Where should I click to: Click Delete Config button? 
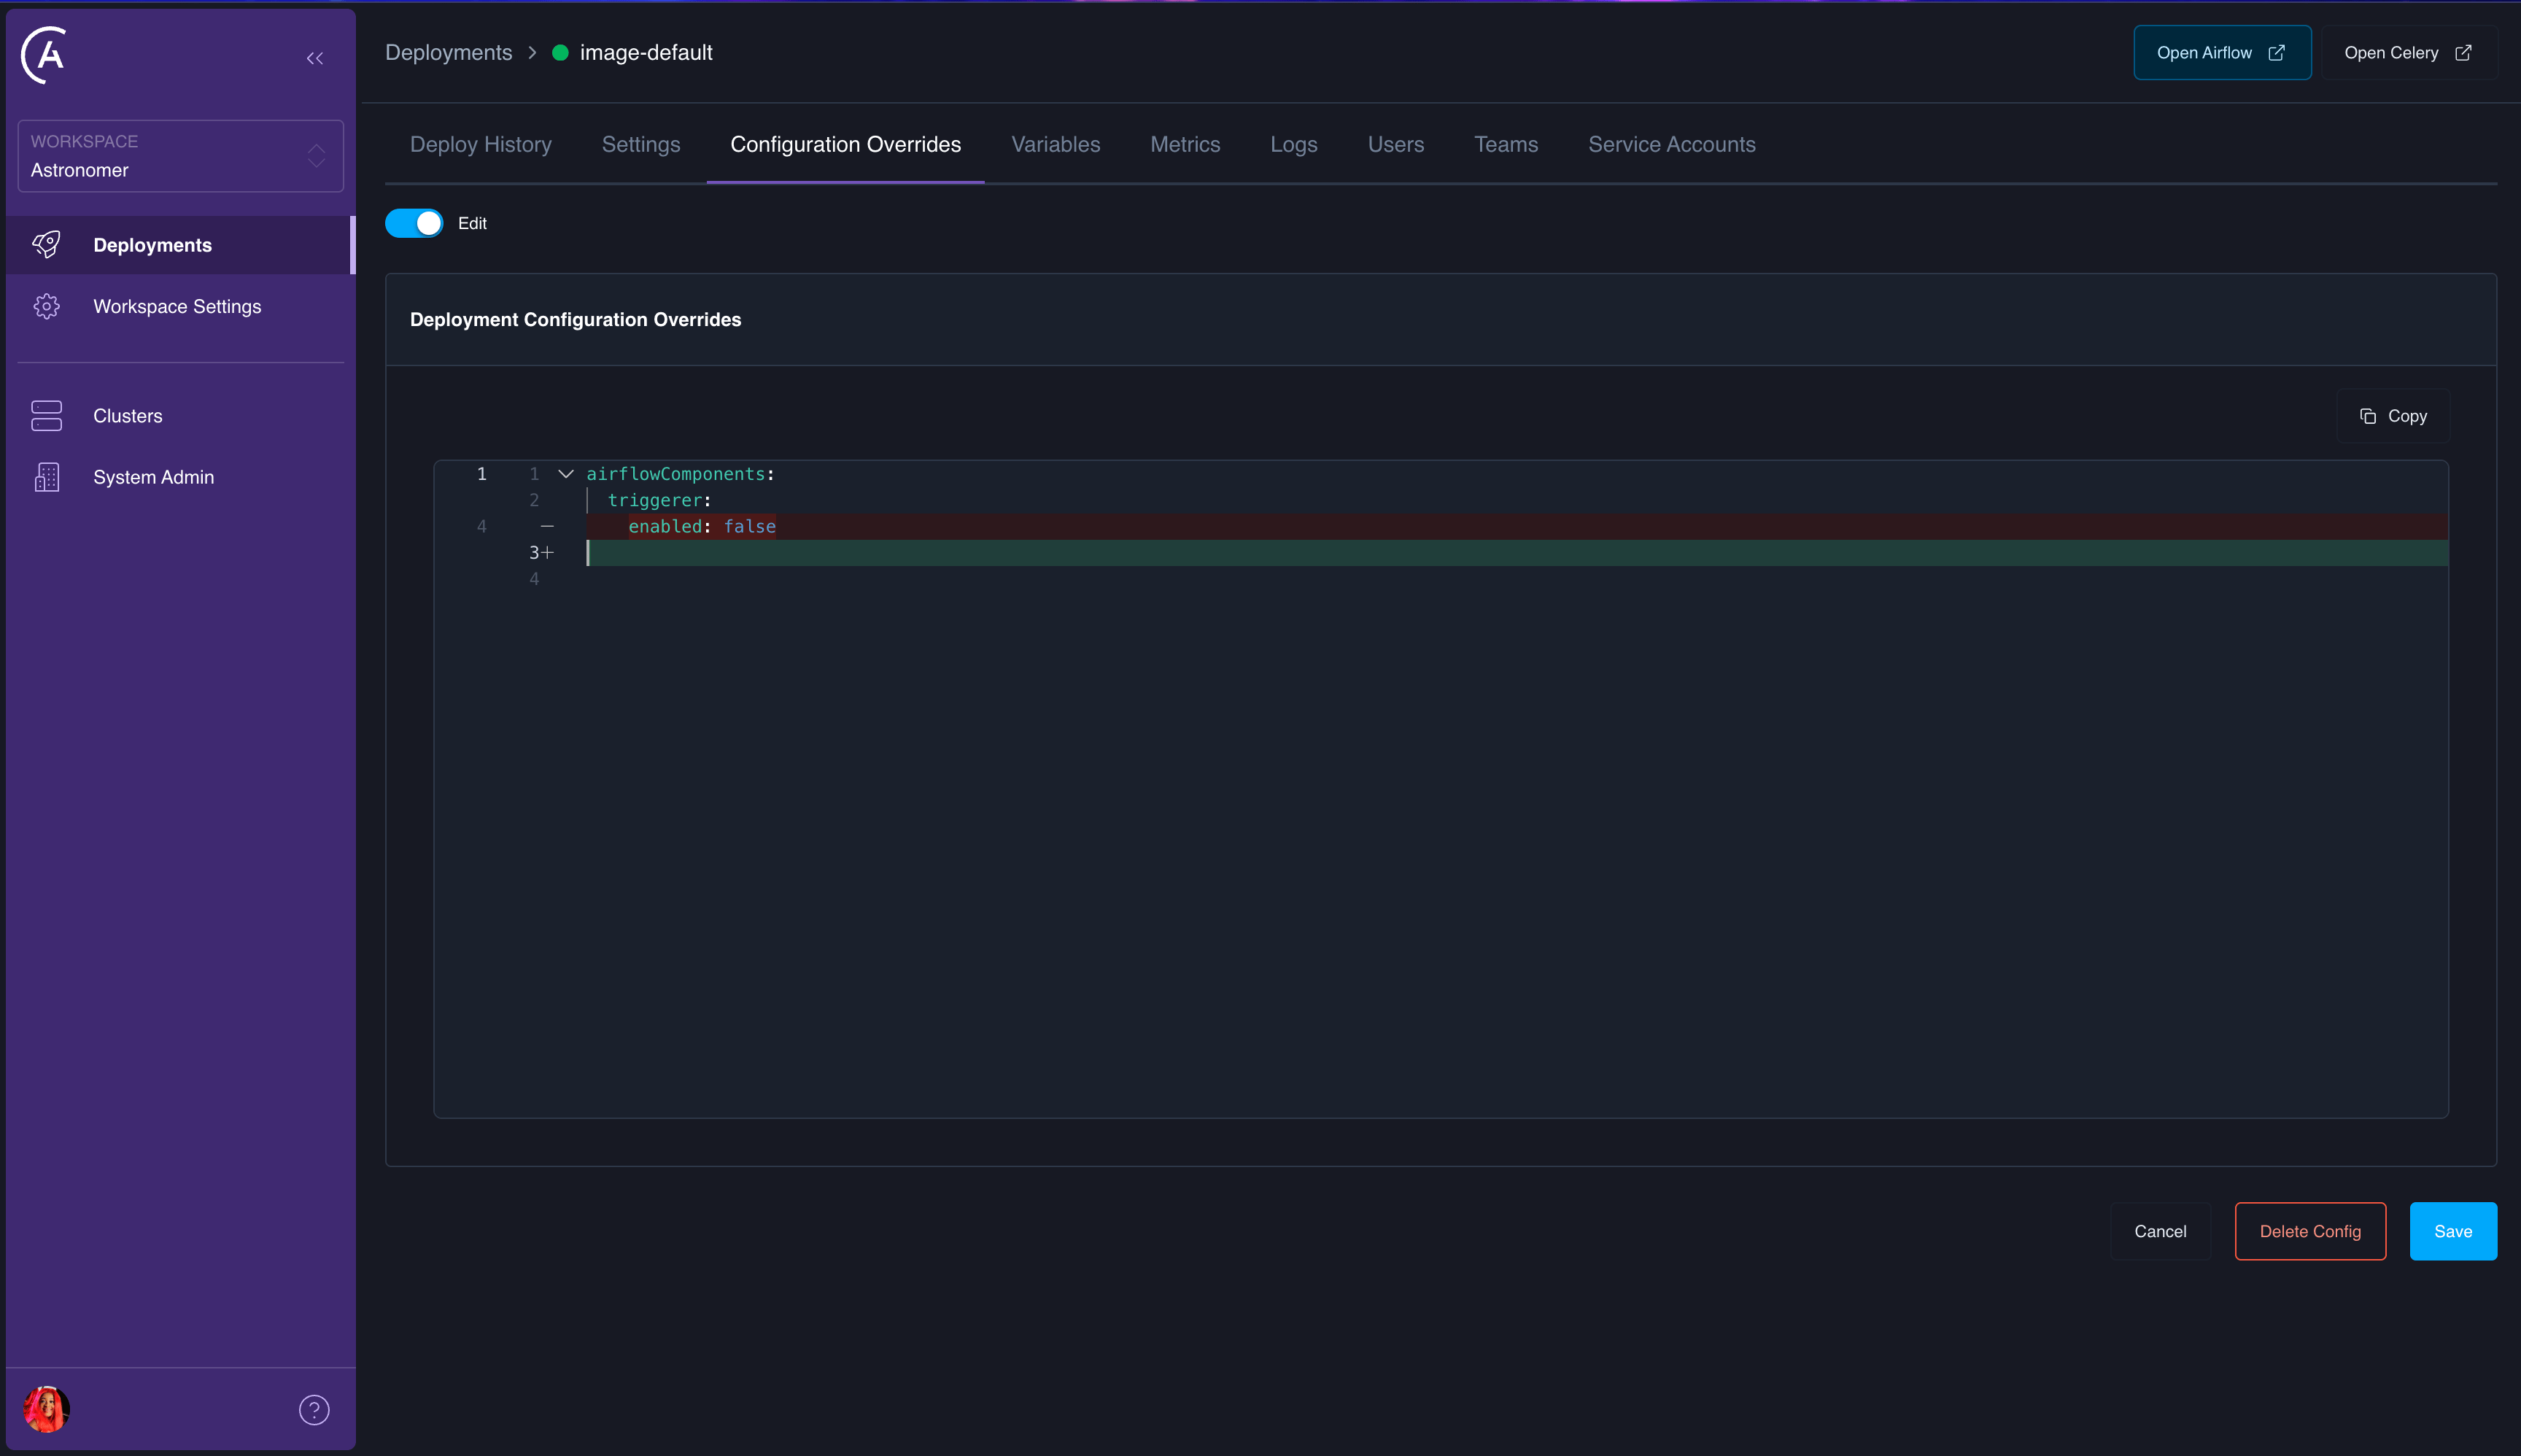2310,1231
